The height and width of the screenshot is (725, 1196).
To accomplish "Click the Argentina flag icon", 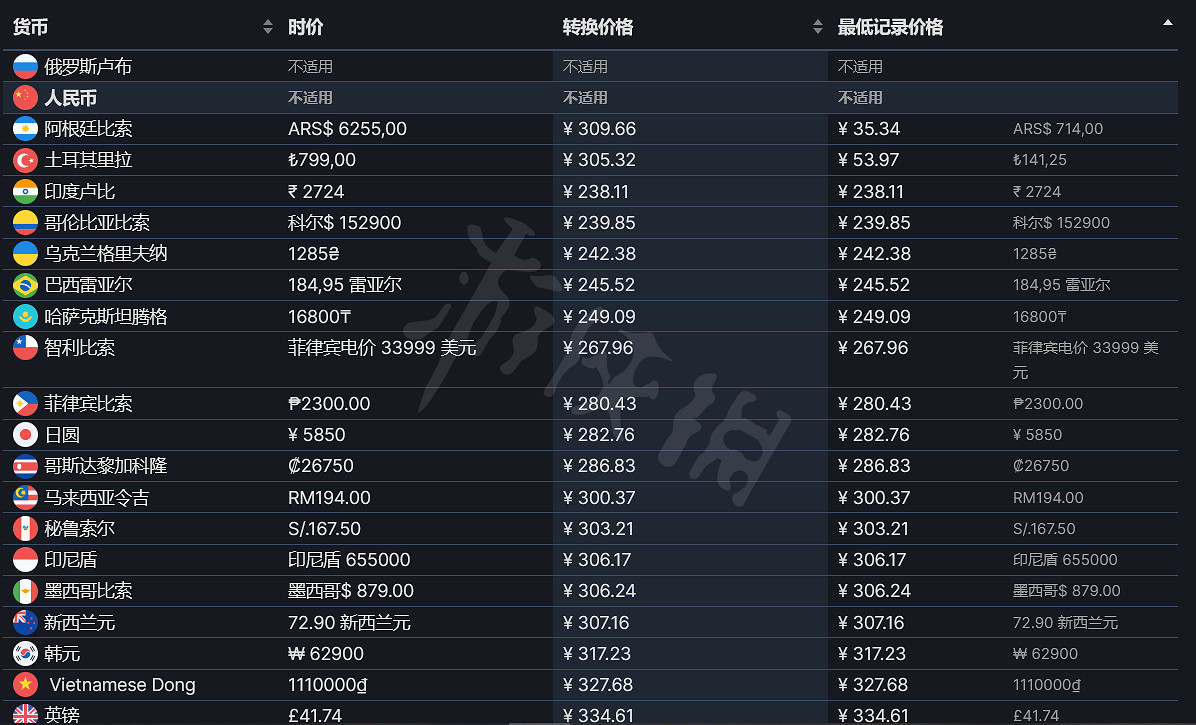I will (25, 129).
